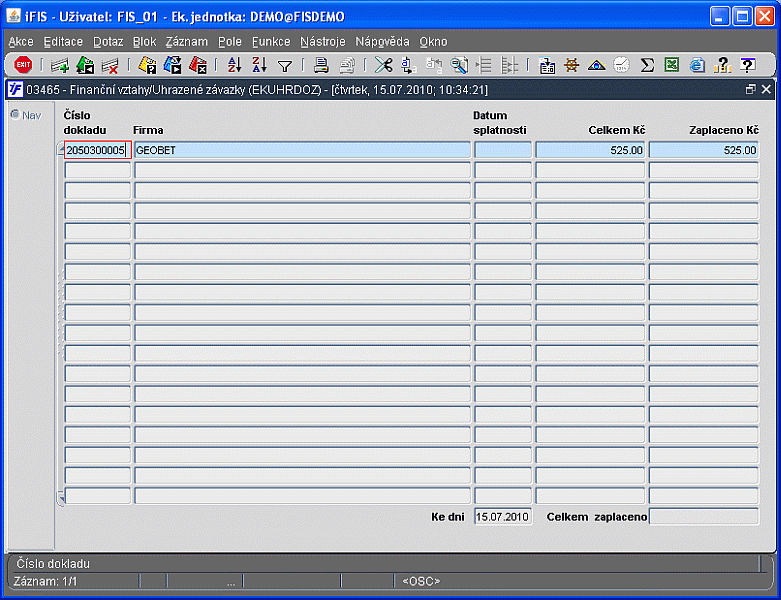Open the Editace menu
The height and width of the screenshot is (600, 781).
(63, 42)
